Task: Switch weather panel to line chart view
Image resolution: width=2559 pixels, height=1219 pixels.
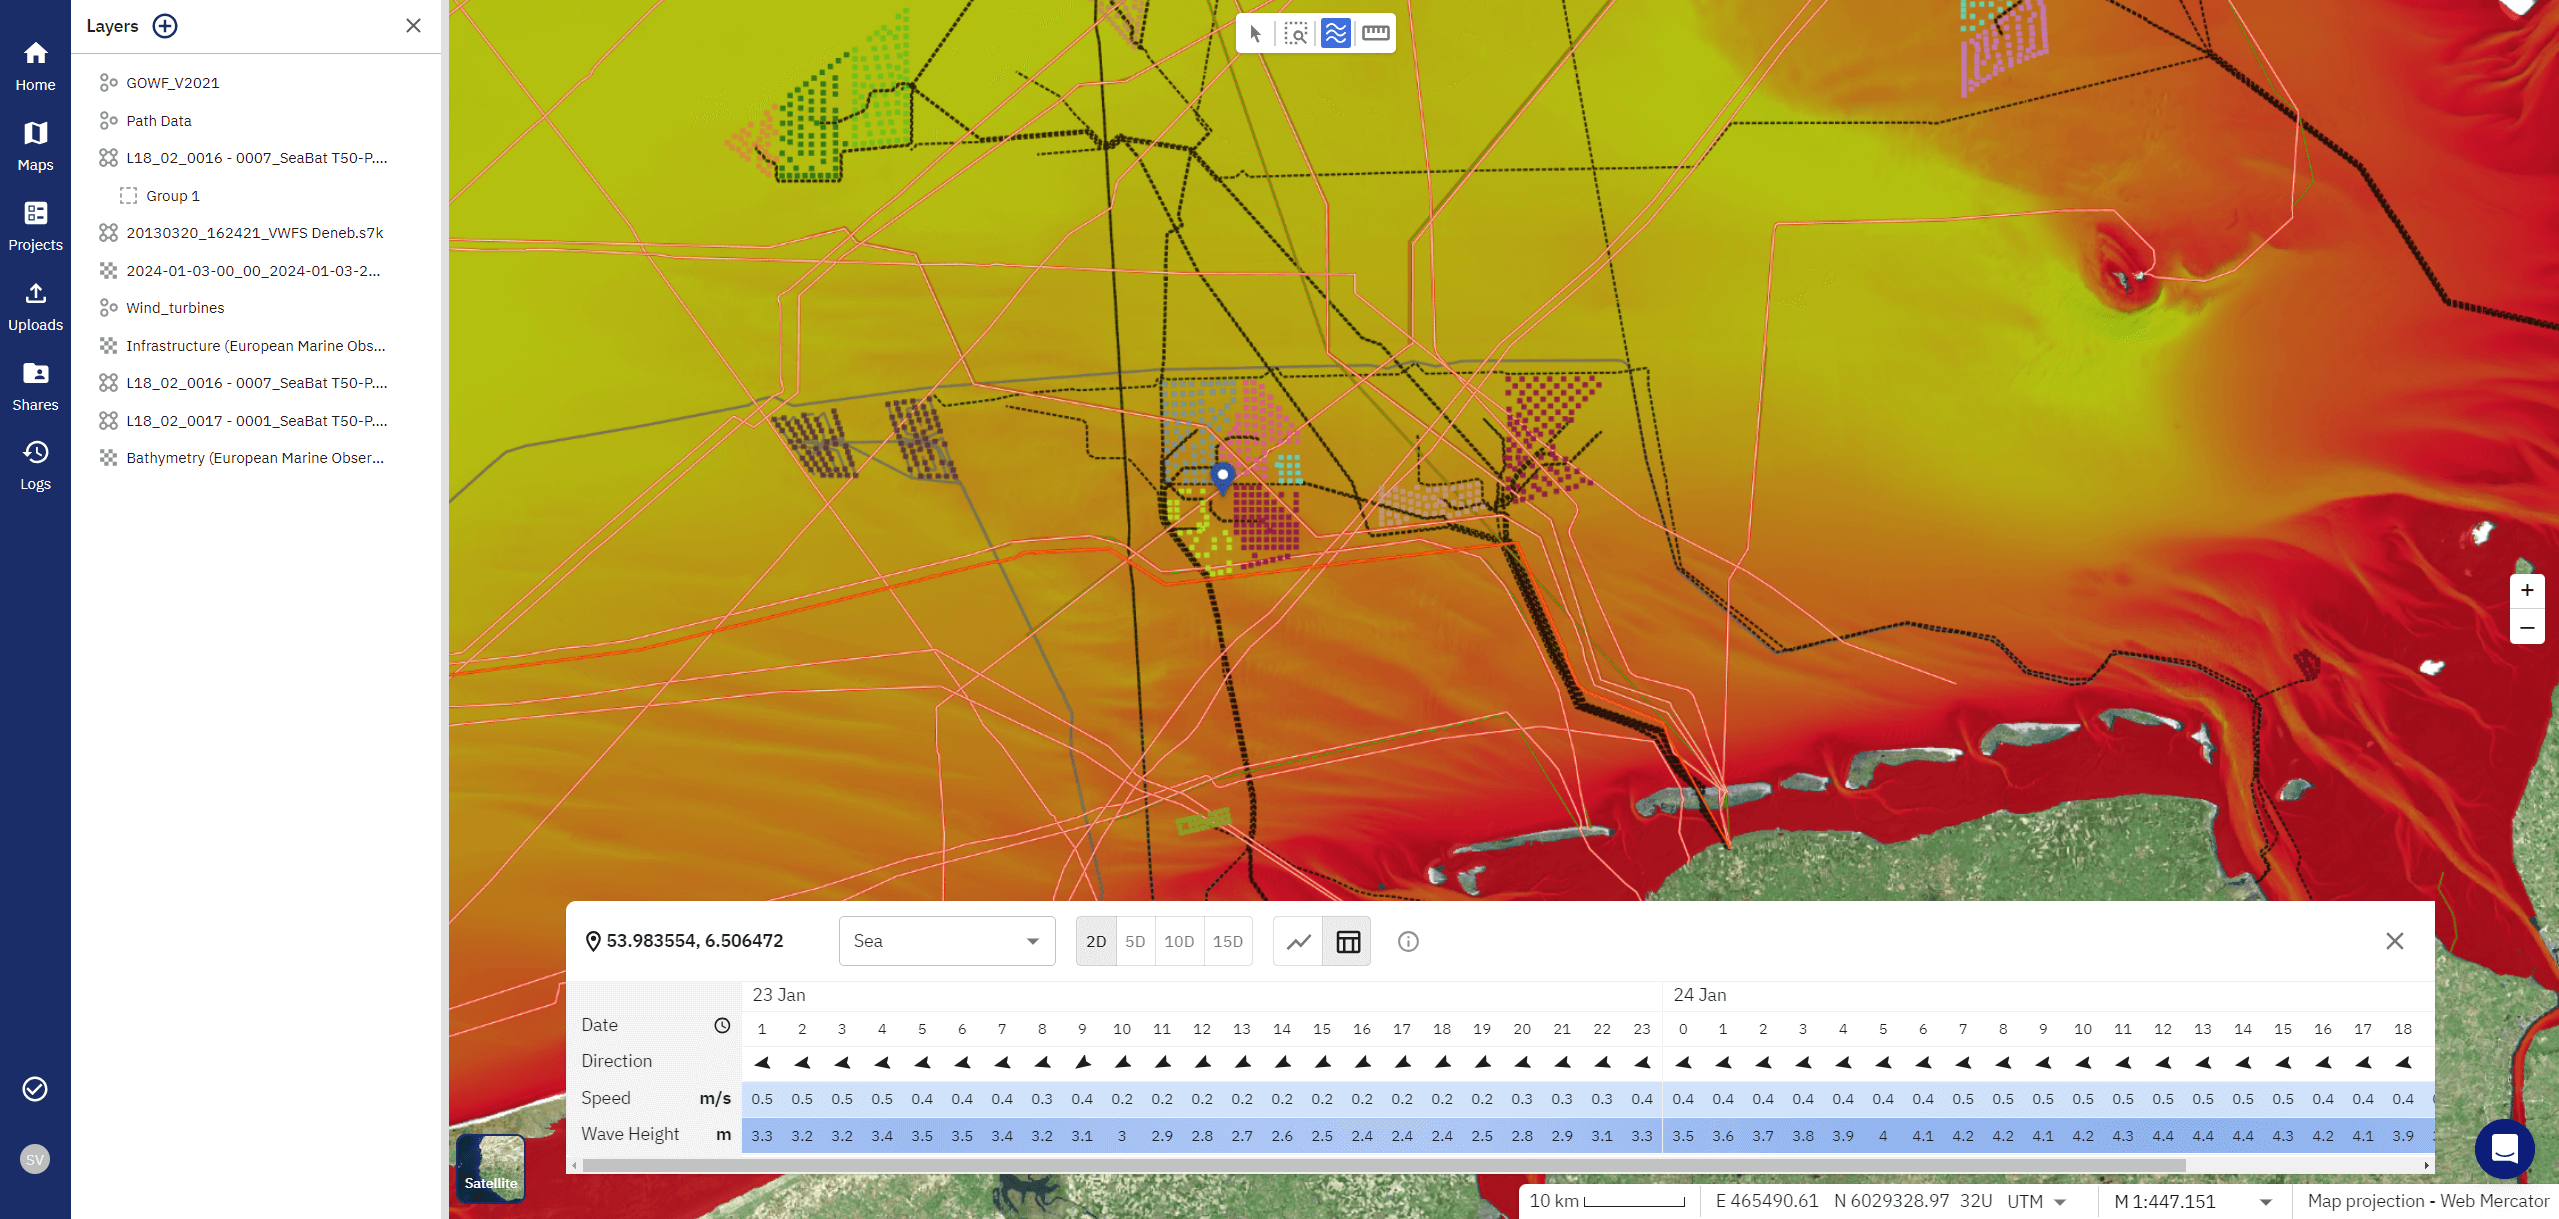Action: (x=1297, y=941)
